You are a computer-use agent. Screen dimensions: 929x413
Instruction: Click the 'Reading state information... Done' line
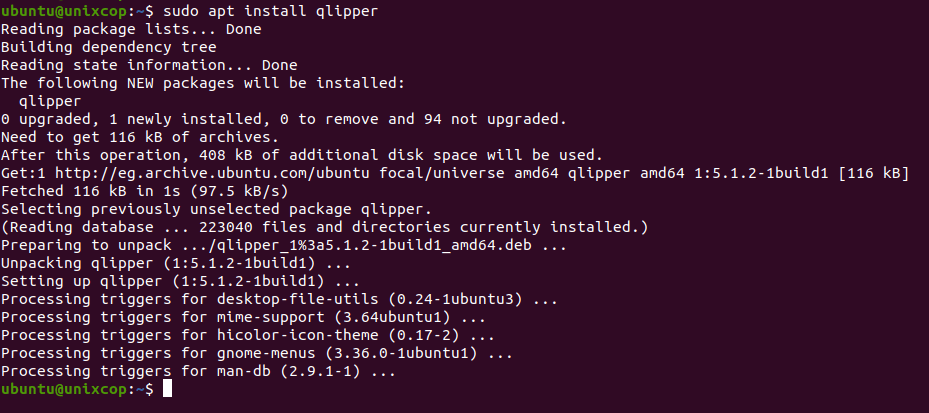point(149,65)
